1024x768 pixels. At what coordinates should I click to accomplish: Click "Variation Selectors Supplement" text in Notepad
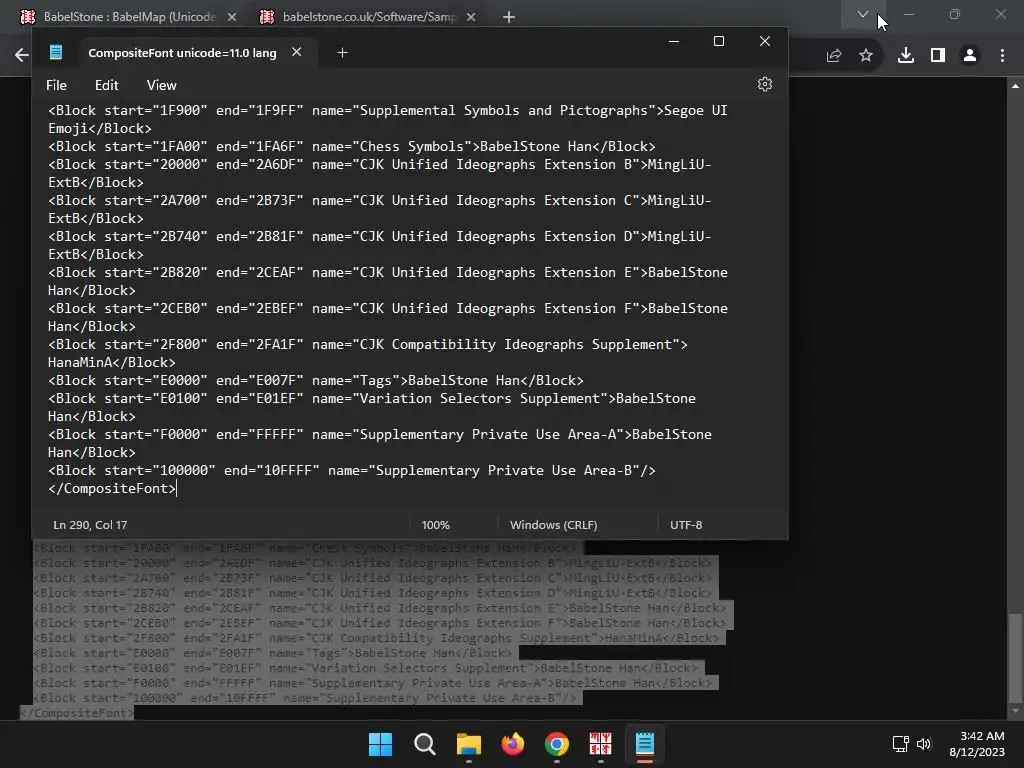[x=479, y=398]
